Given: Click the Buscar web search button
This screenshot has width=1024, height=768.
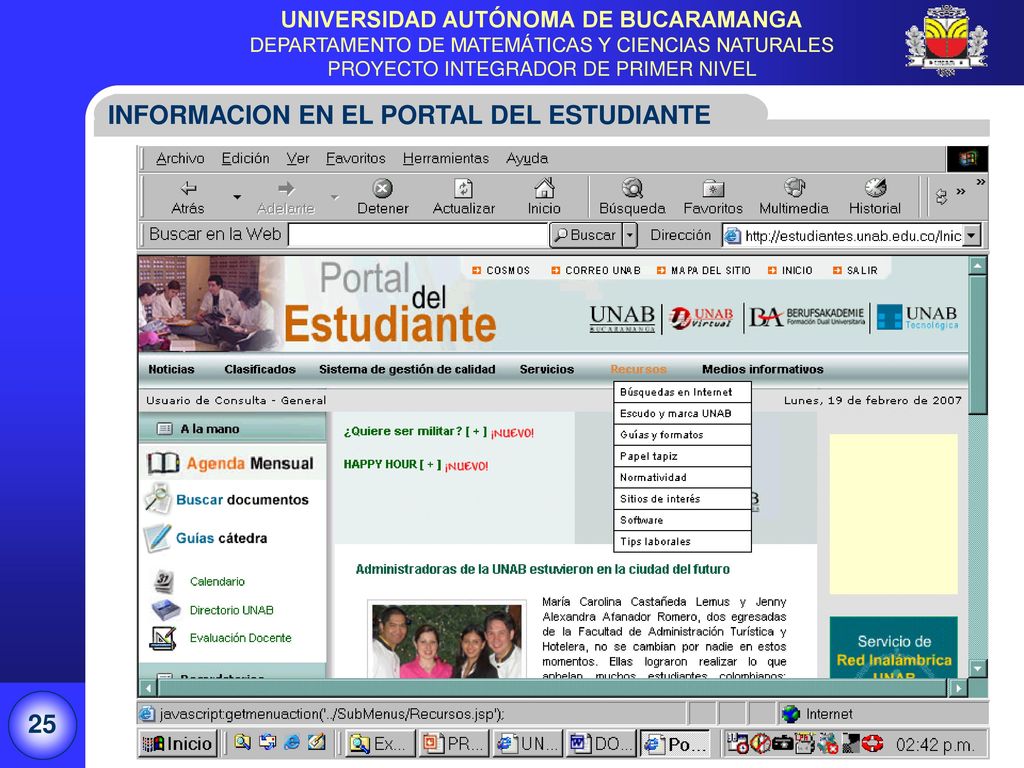Looking at the screenshot, I should (x=586, y=235).
